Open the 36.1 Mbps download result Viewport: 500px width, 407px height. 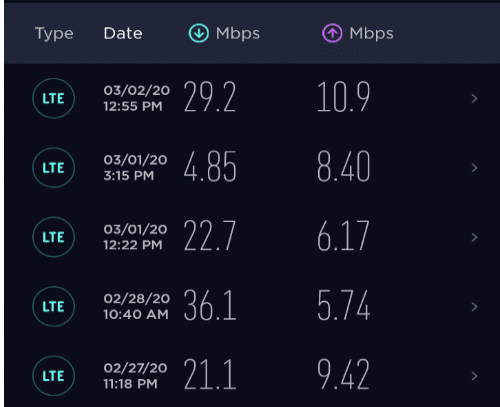coord(210,305)
